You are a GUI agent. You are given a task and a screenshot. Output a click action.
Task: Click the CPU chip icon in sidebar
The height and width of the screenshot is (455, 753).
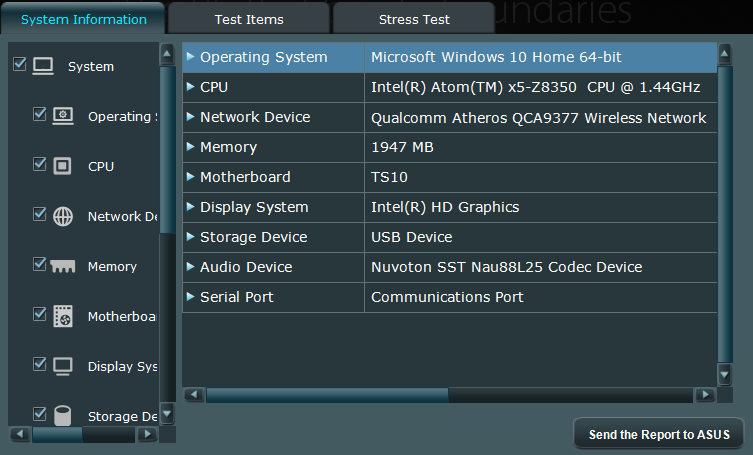(63, 166)
